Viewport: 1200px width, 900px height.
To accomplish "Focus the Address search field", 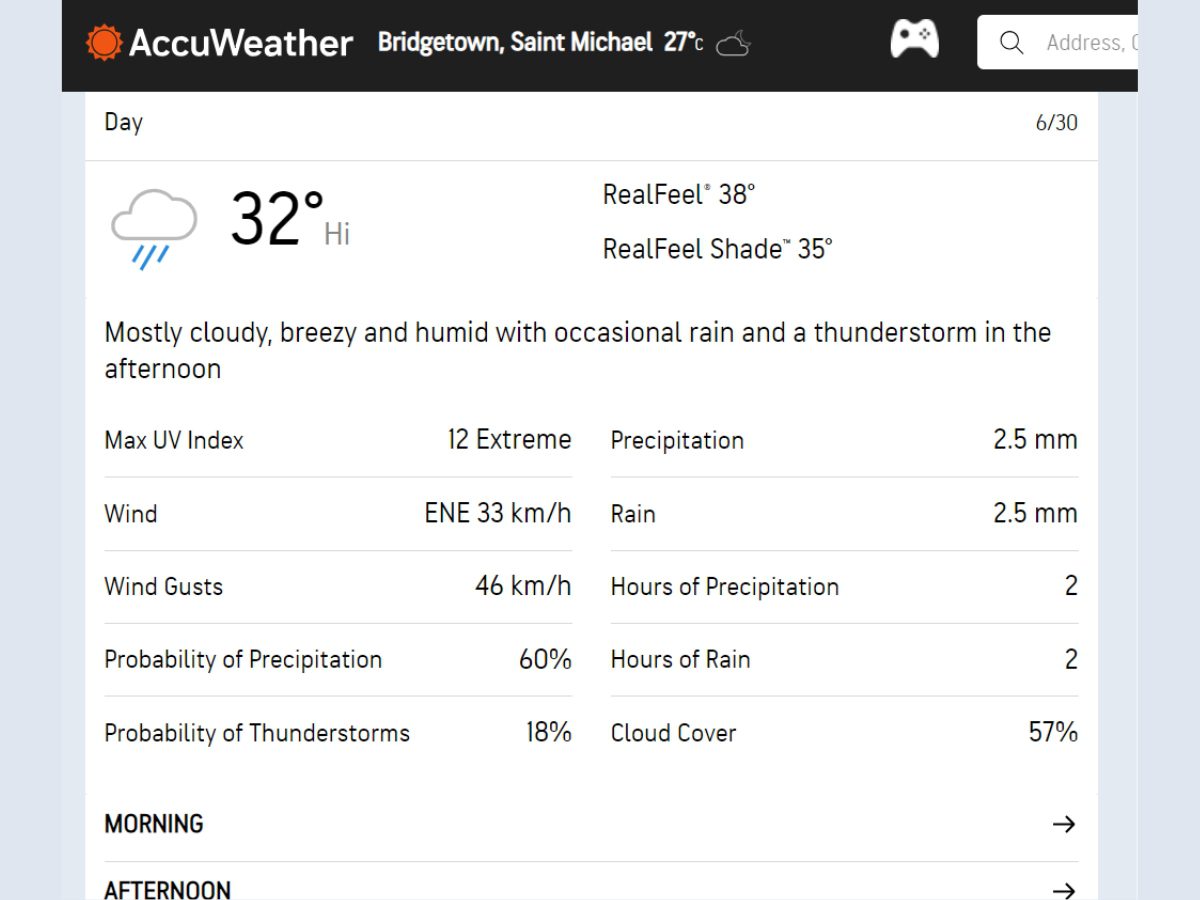I will coord(1090,43).
